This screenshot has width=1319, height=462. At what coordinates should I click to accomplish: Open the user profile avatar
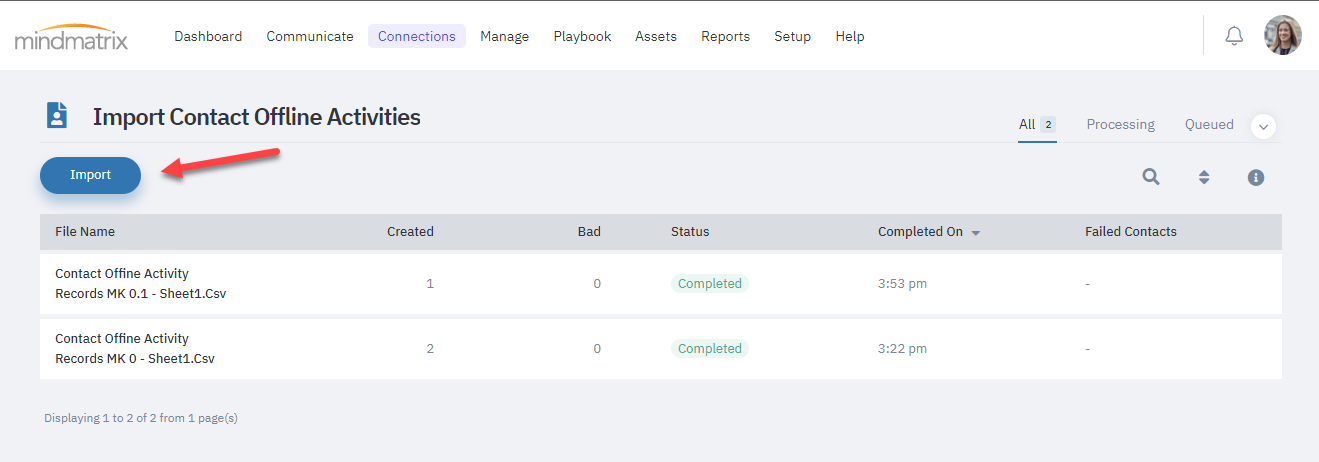point(1282,36)
